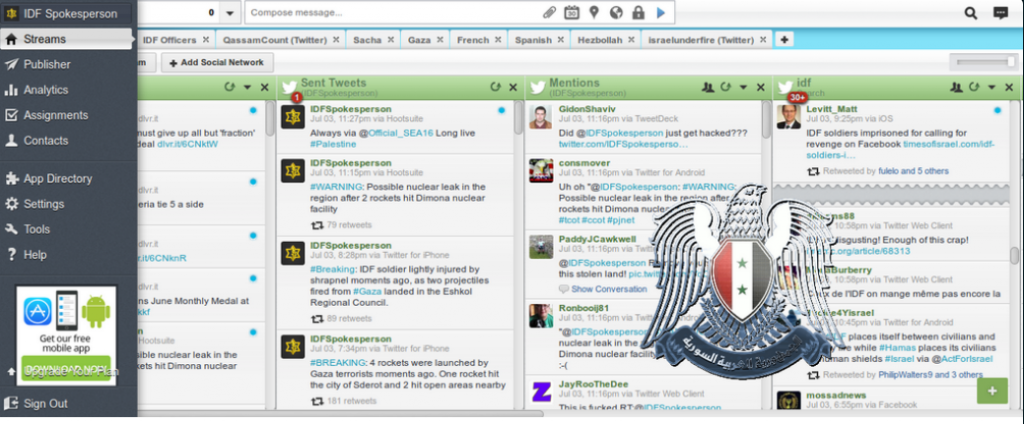Click the globe targeting icon
1024x424 pixels.
pos(616,12)
